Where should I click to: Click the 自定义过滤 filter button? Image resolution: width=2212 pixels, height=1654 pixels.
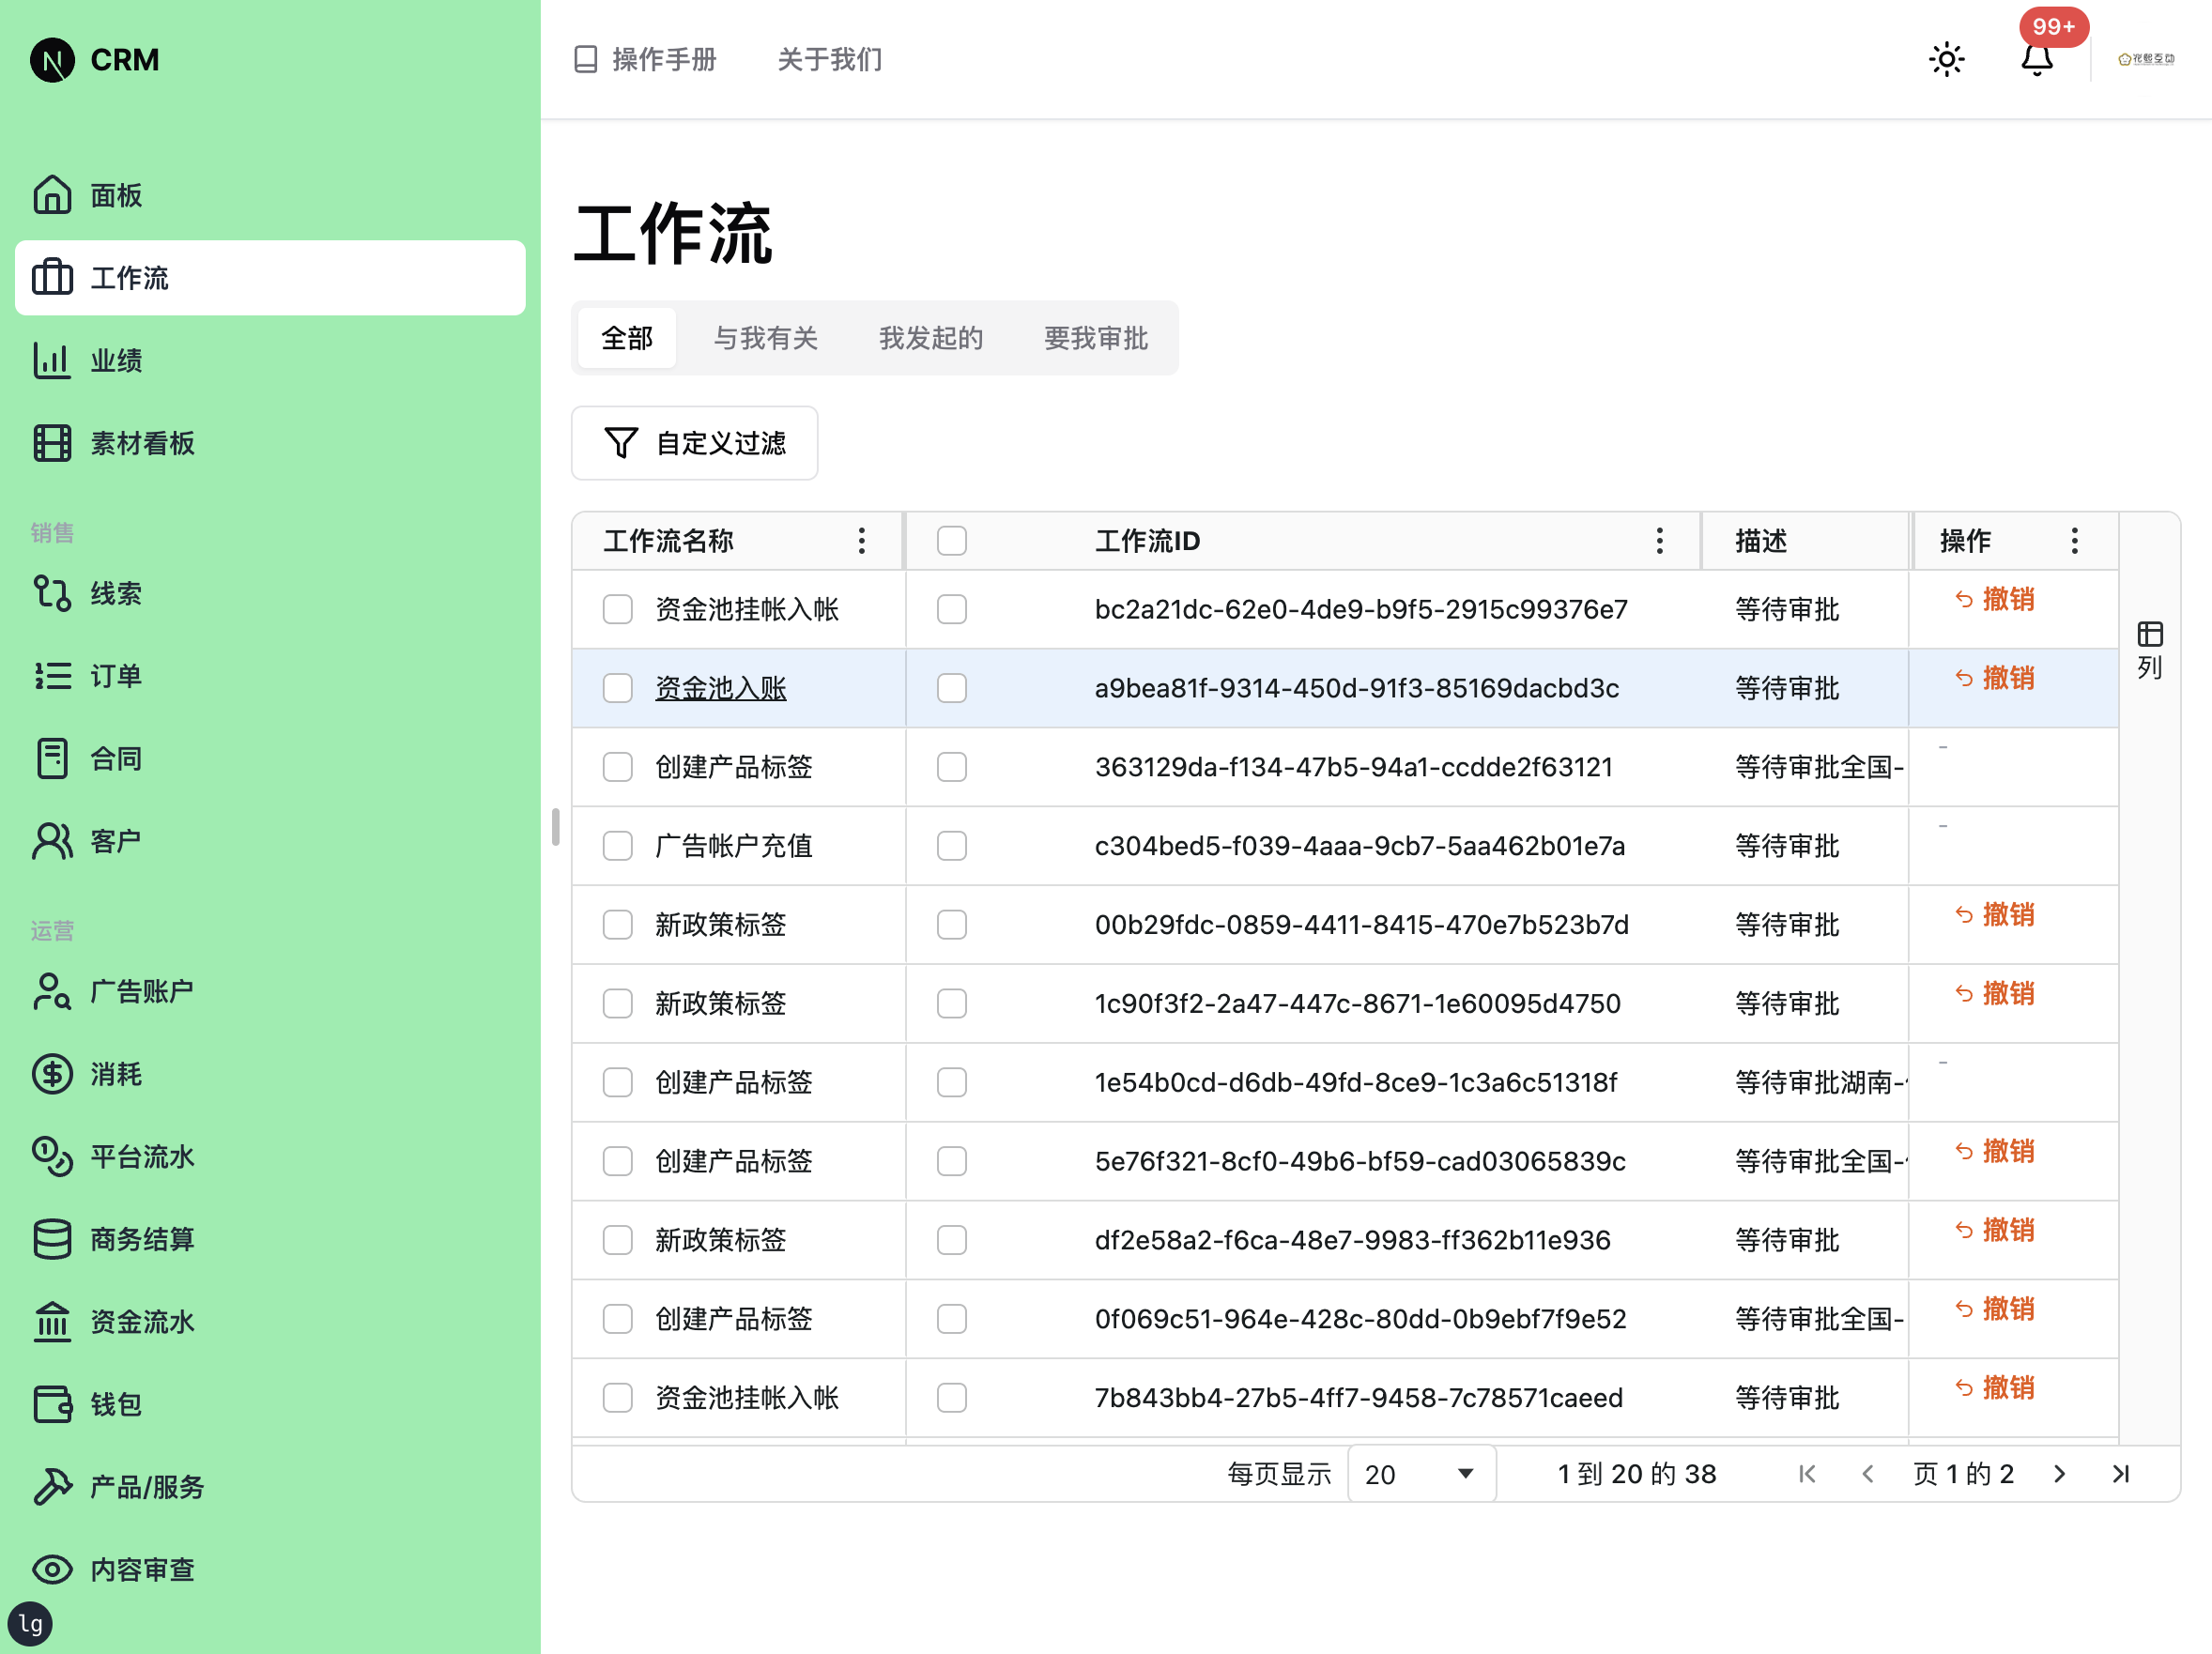(x=694, y=443)
